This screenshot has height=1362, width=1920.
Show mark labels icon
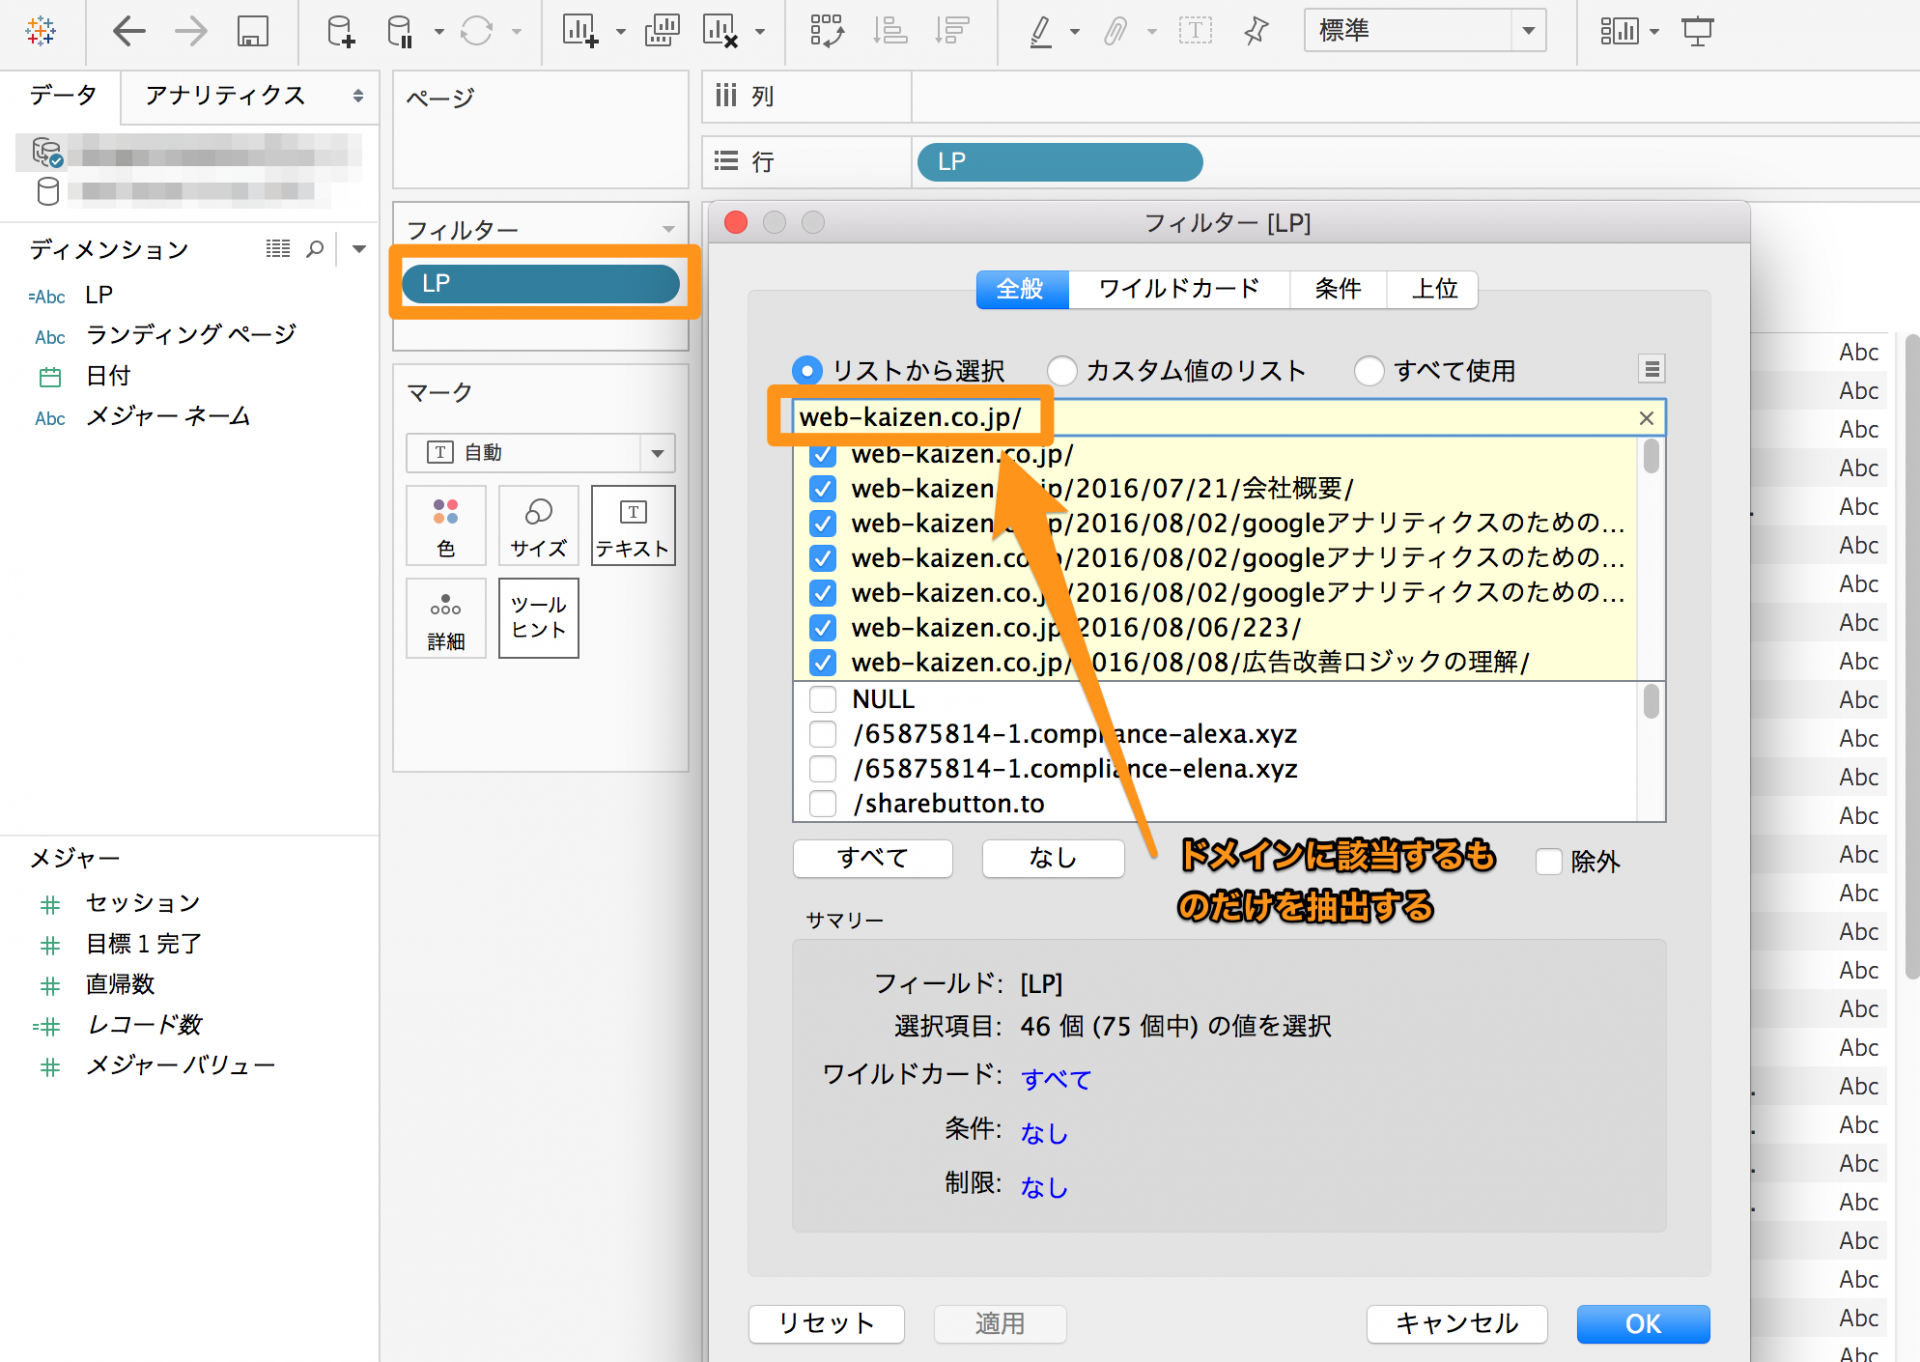click(x=1195, y=31)
